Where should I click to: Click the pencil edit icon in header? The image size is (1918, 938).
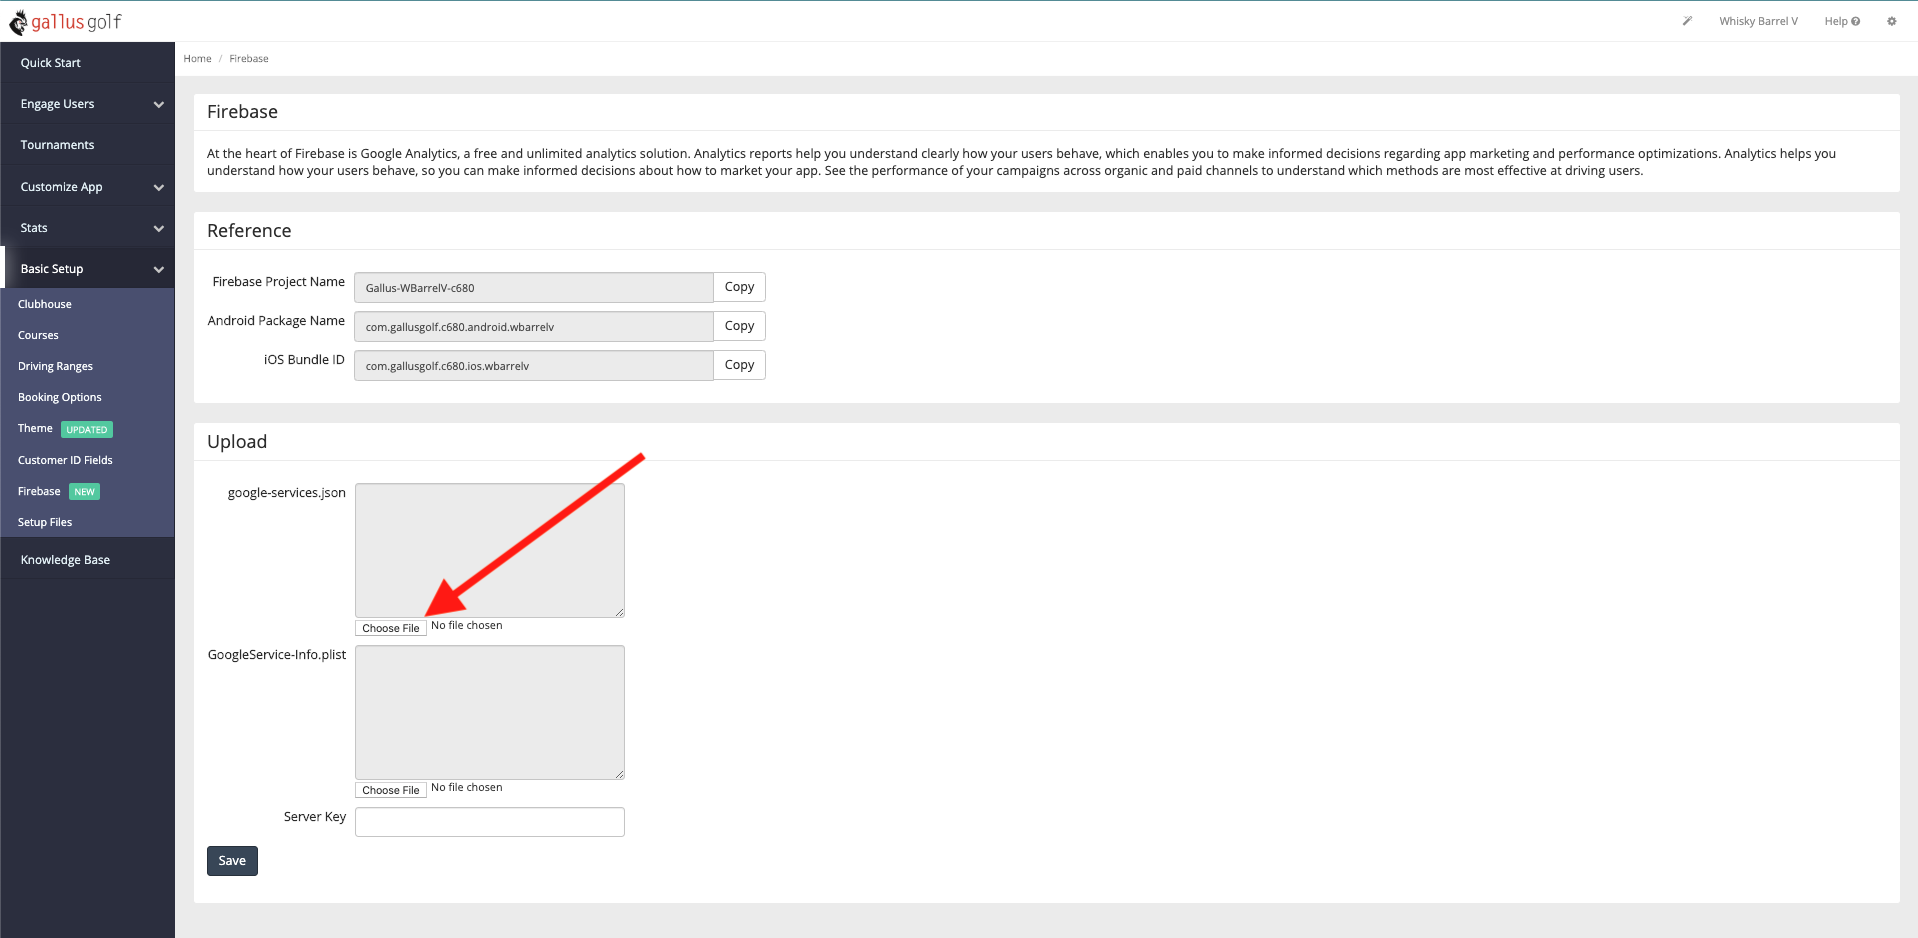point(1687,21)
